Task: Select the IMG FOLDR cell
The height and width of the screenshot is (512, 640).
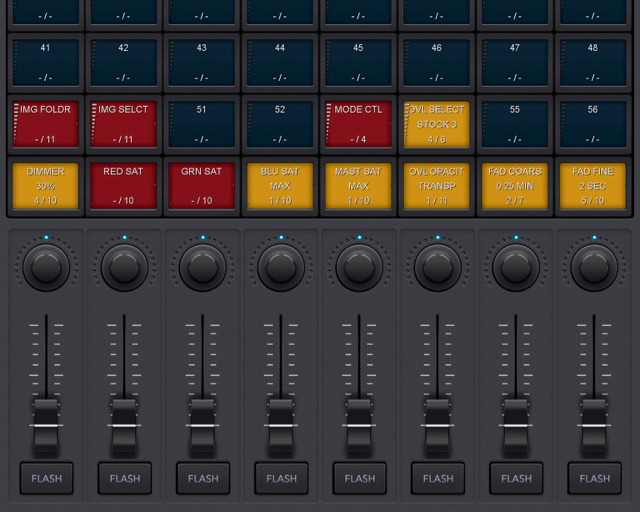Action: pos(46,124)
